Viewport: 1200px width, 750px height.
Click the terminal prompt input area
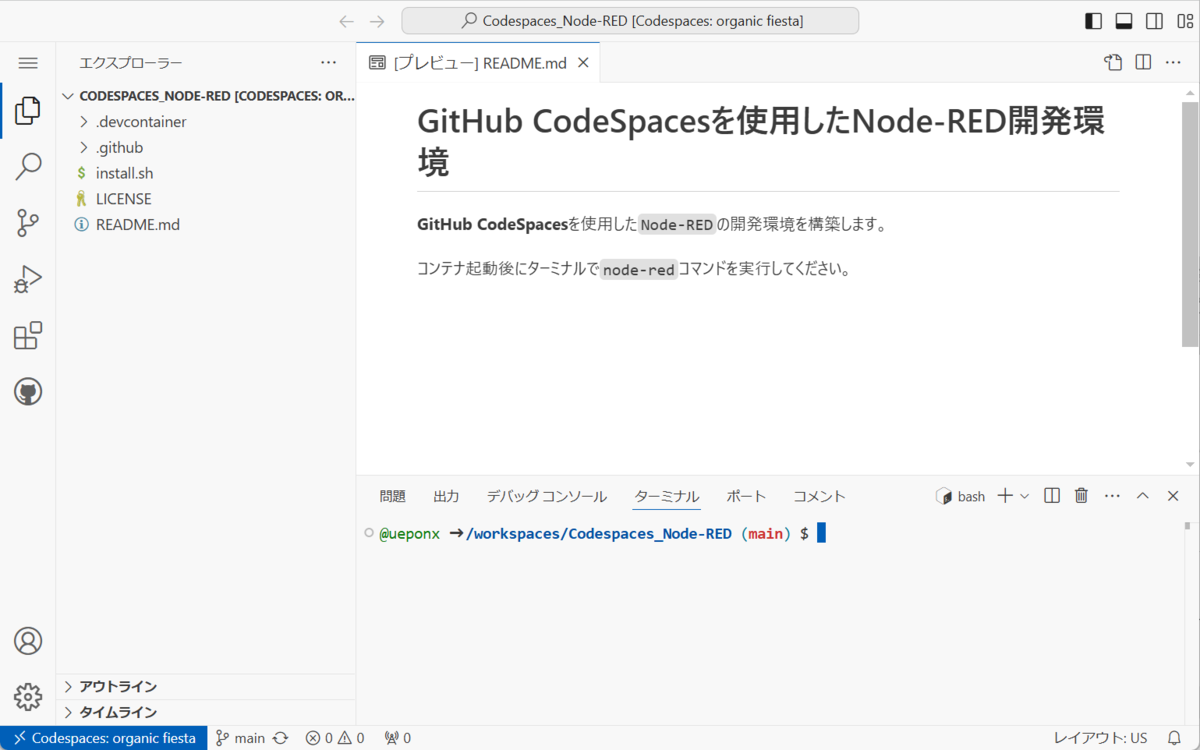pos(821,534)
